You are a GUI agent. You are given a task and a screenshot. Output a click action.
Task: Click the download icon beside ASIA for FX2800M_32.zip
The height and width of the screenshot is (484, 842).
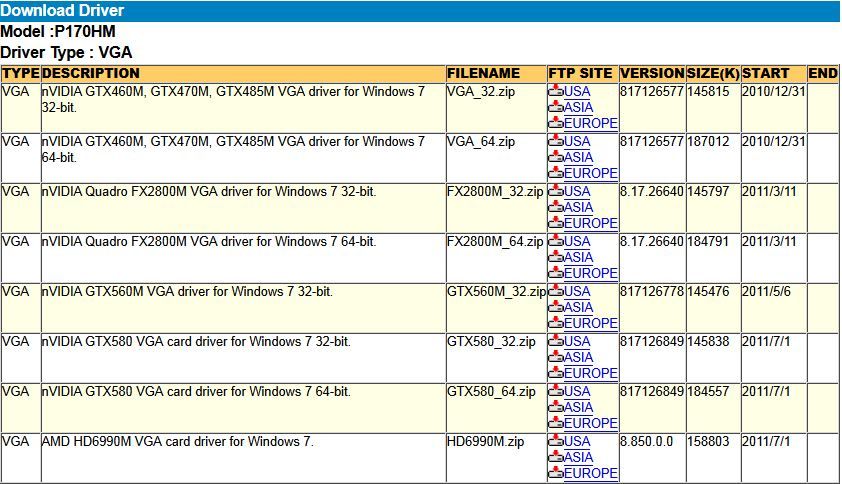pos(555,207)
